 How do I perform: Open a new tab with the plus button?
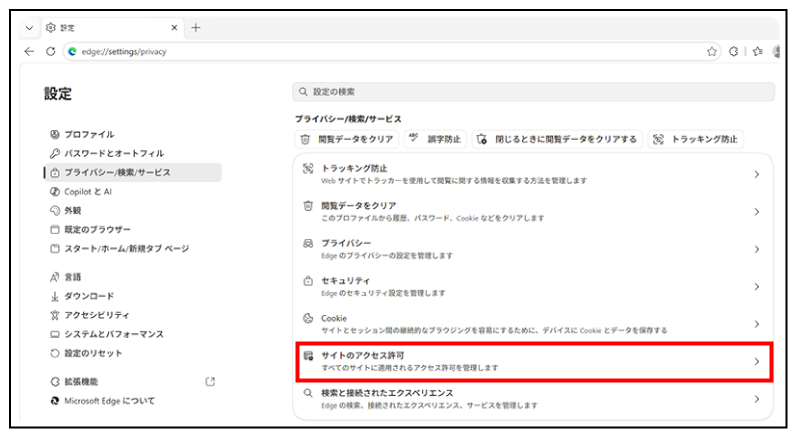(x=196, y=27)
